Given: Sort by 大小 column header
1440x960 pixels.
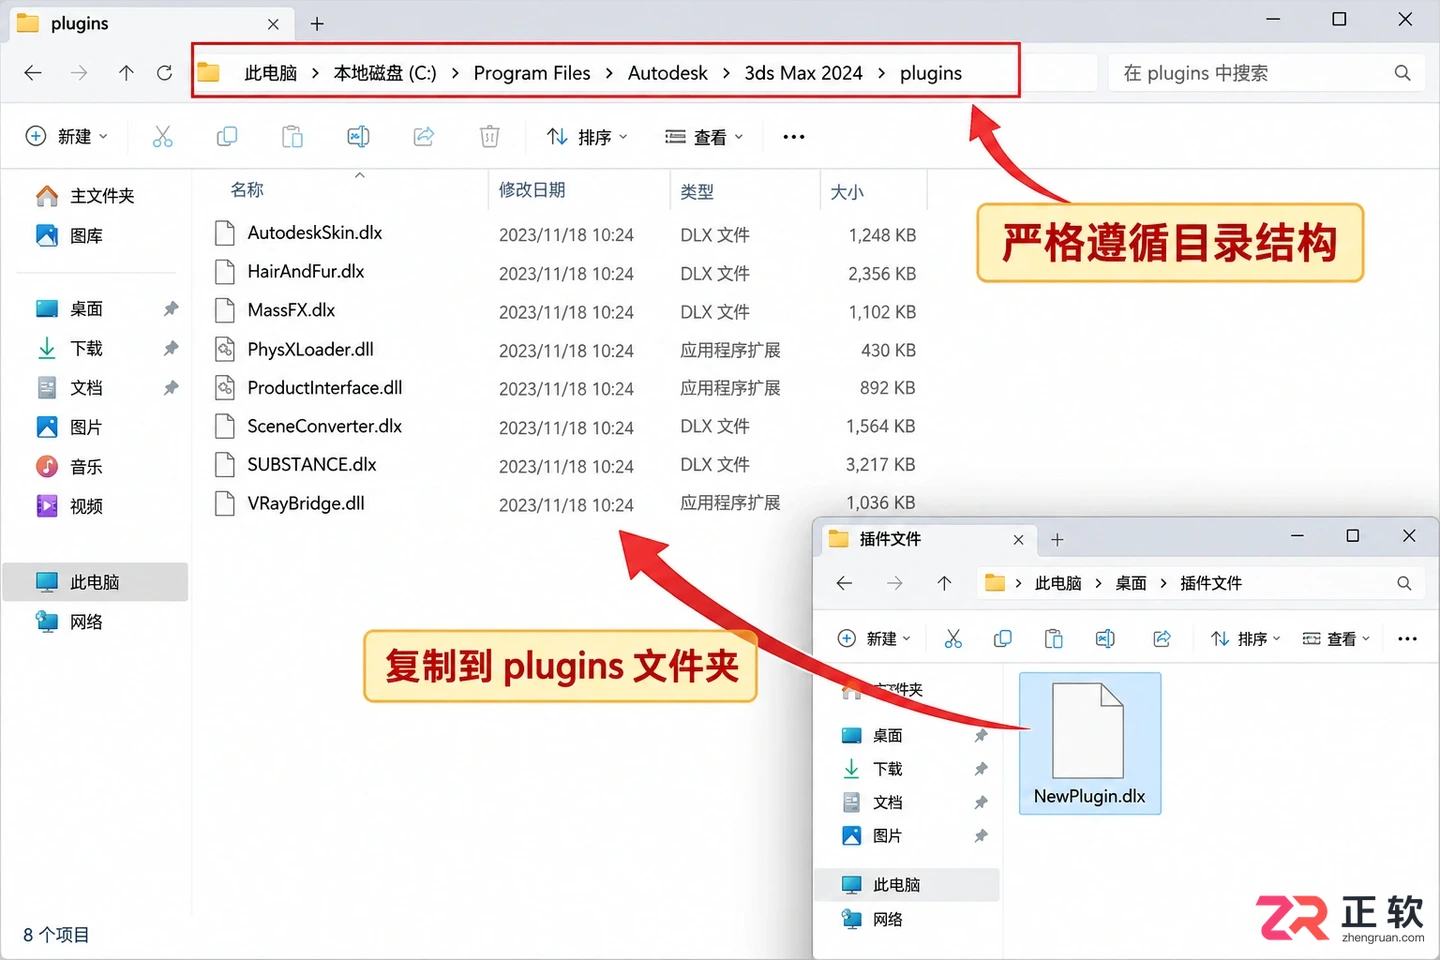Looking at the screenshot, I should (x=847, y=191).
